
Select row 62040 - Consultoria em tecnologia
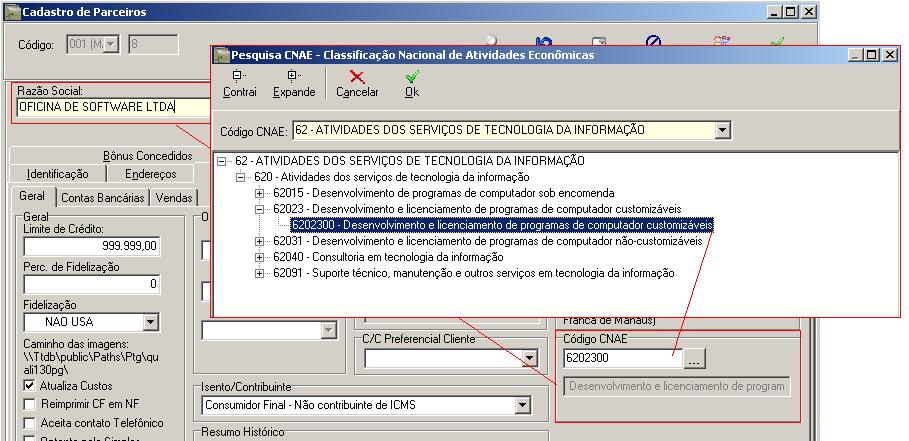point(388,257)
